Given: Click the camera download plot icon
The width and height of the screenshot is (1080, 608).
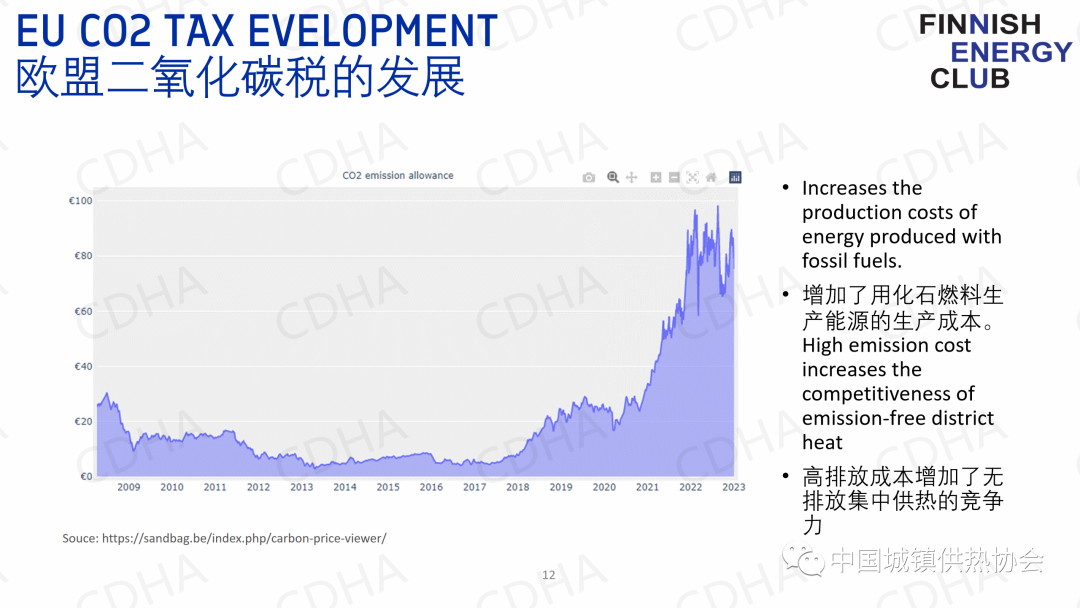Looking at the screenshot, I should (x=589, y=178).
